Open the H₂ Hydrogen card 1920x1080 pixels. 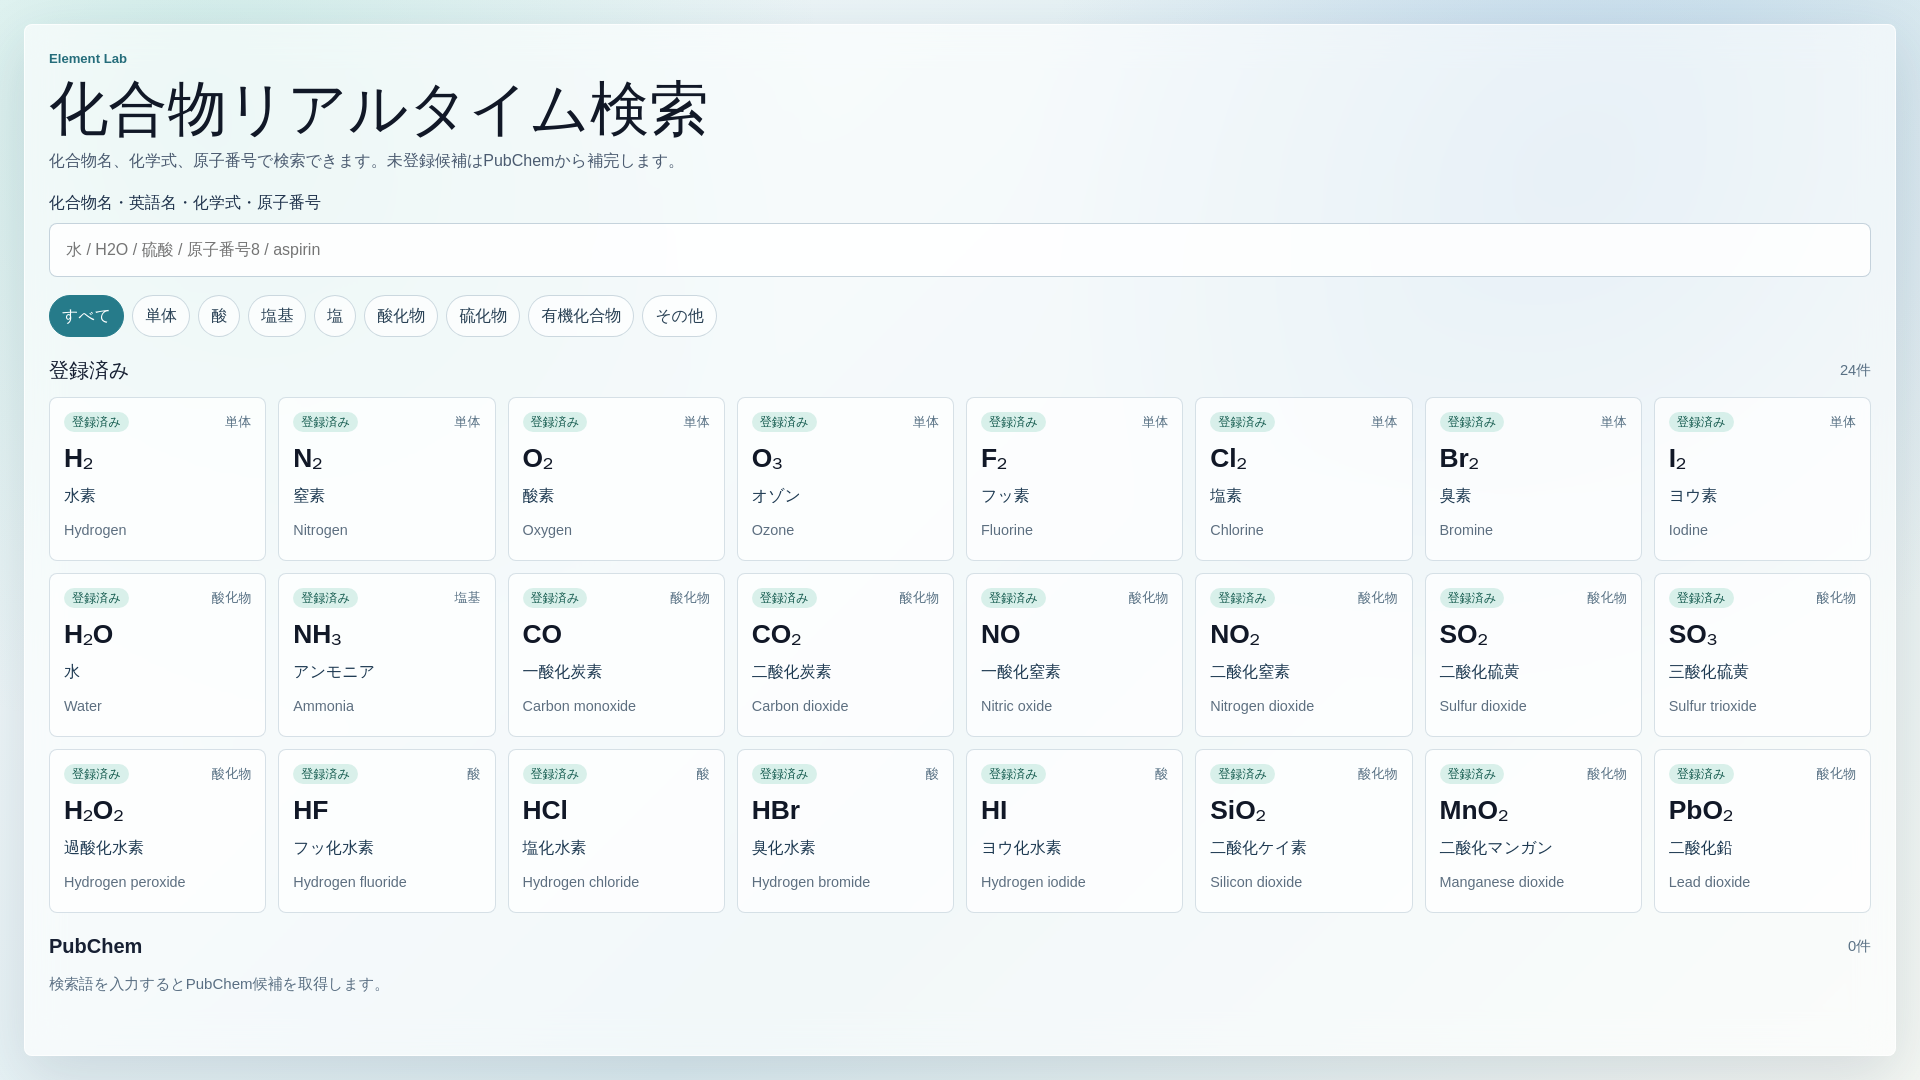(157, 479)
